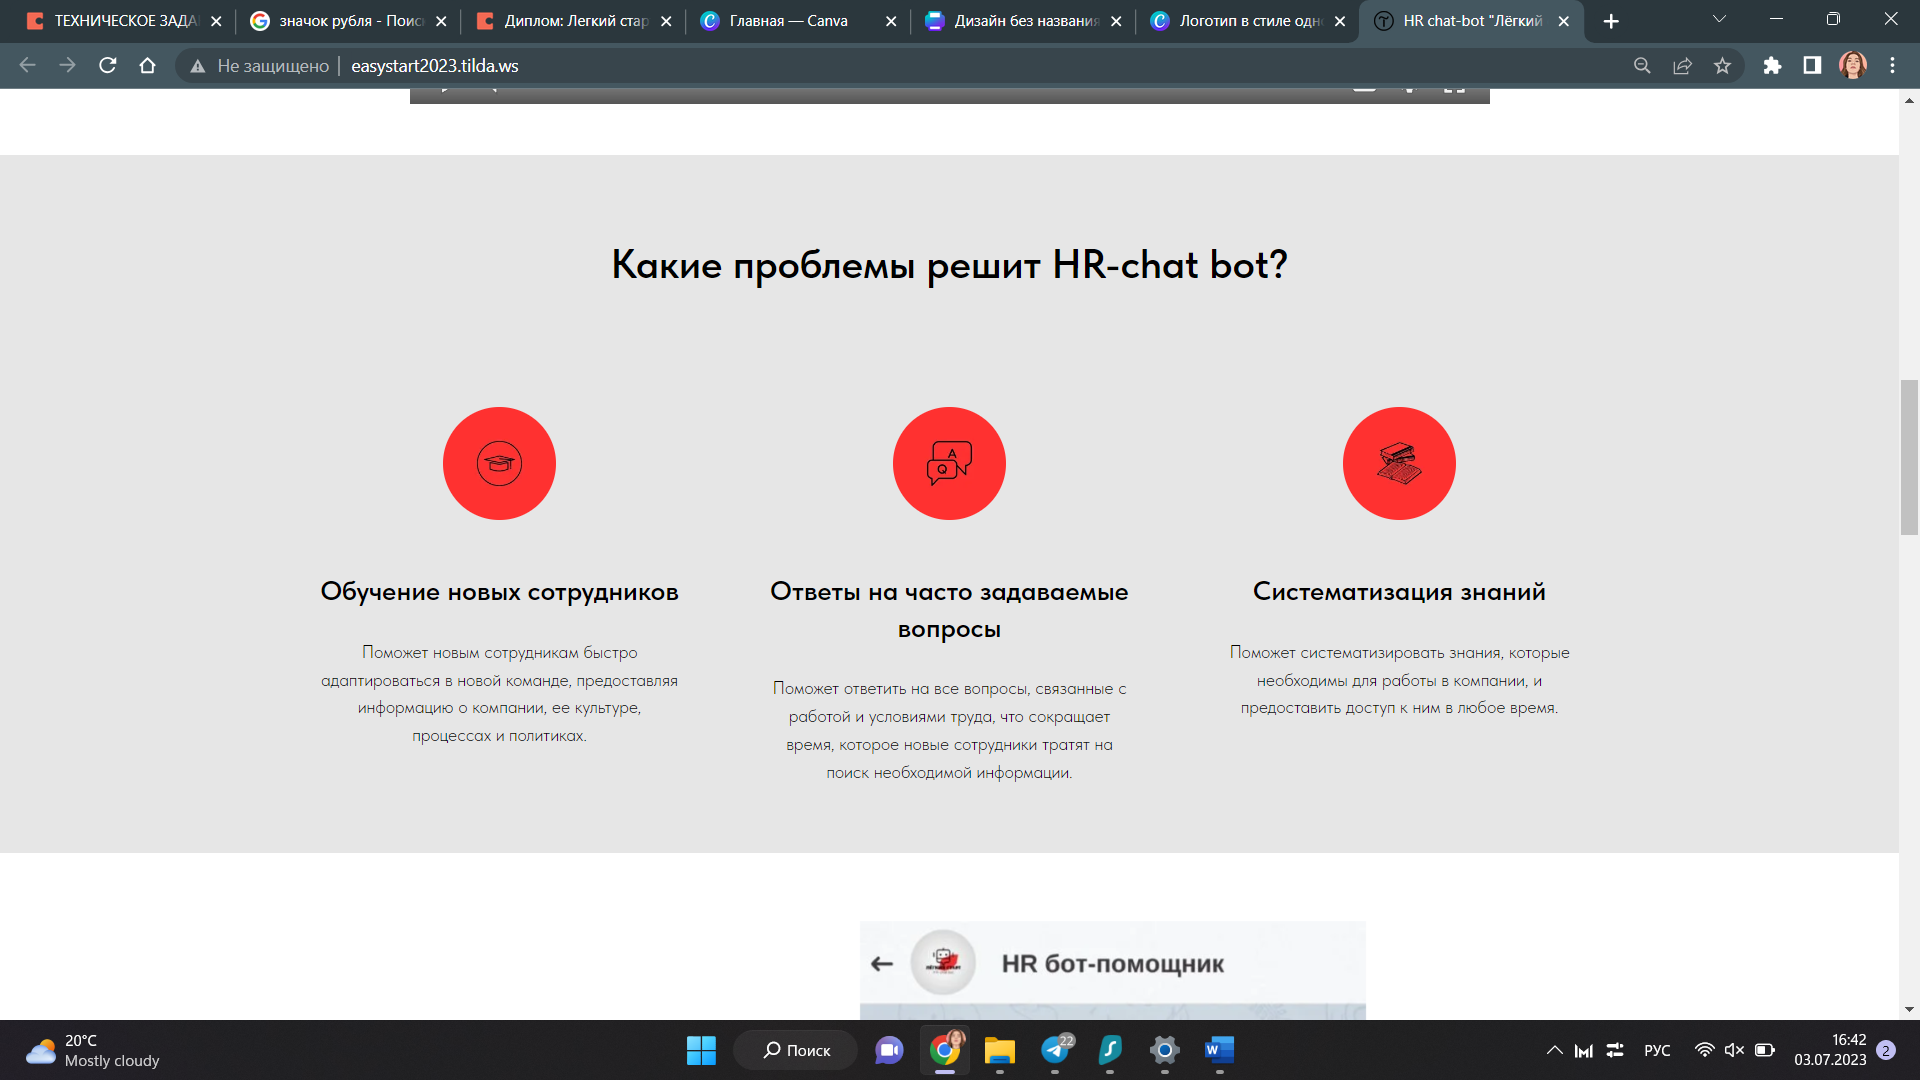The image size is (1920, 1080).
Task: Click back arrow in HR бот-помощник header
Action: [881, 964]
